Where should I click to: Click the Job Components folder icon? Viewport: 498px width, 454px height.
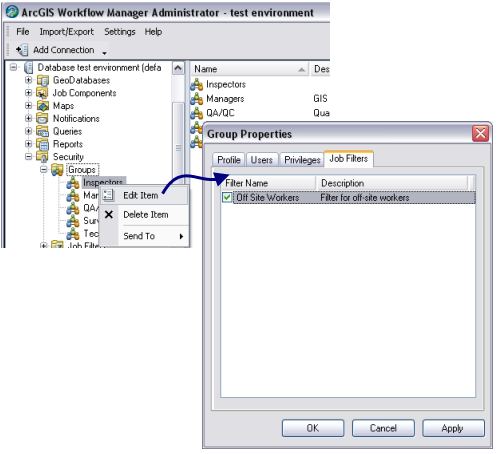[x=42, y=93]
